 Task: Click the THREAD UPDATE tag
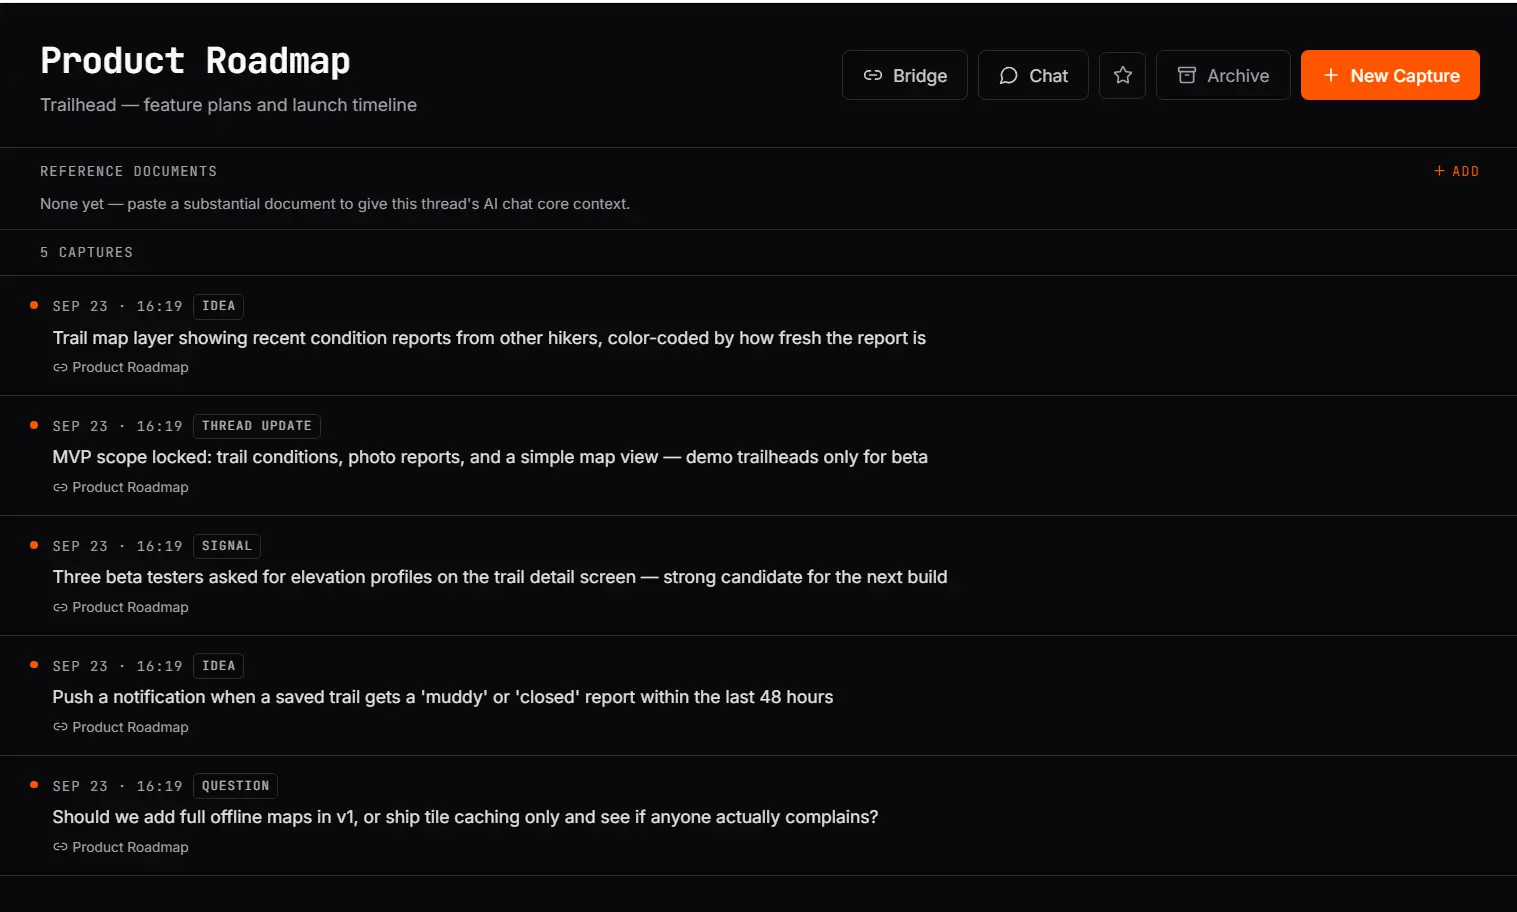point(256,426)
